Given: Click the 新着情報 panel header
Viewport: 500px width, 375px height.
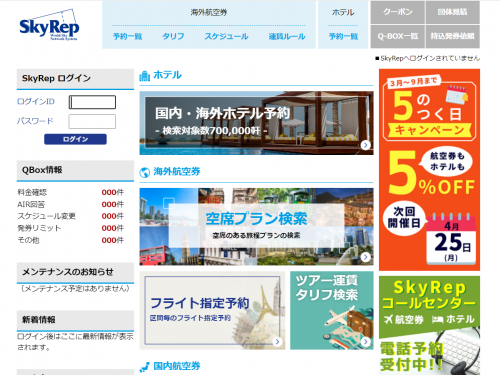Looking at the screenshot, I should (75, 320).
